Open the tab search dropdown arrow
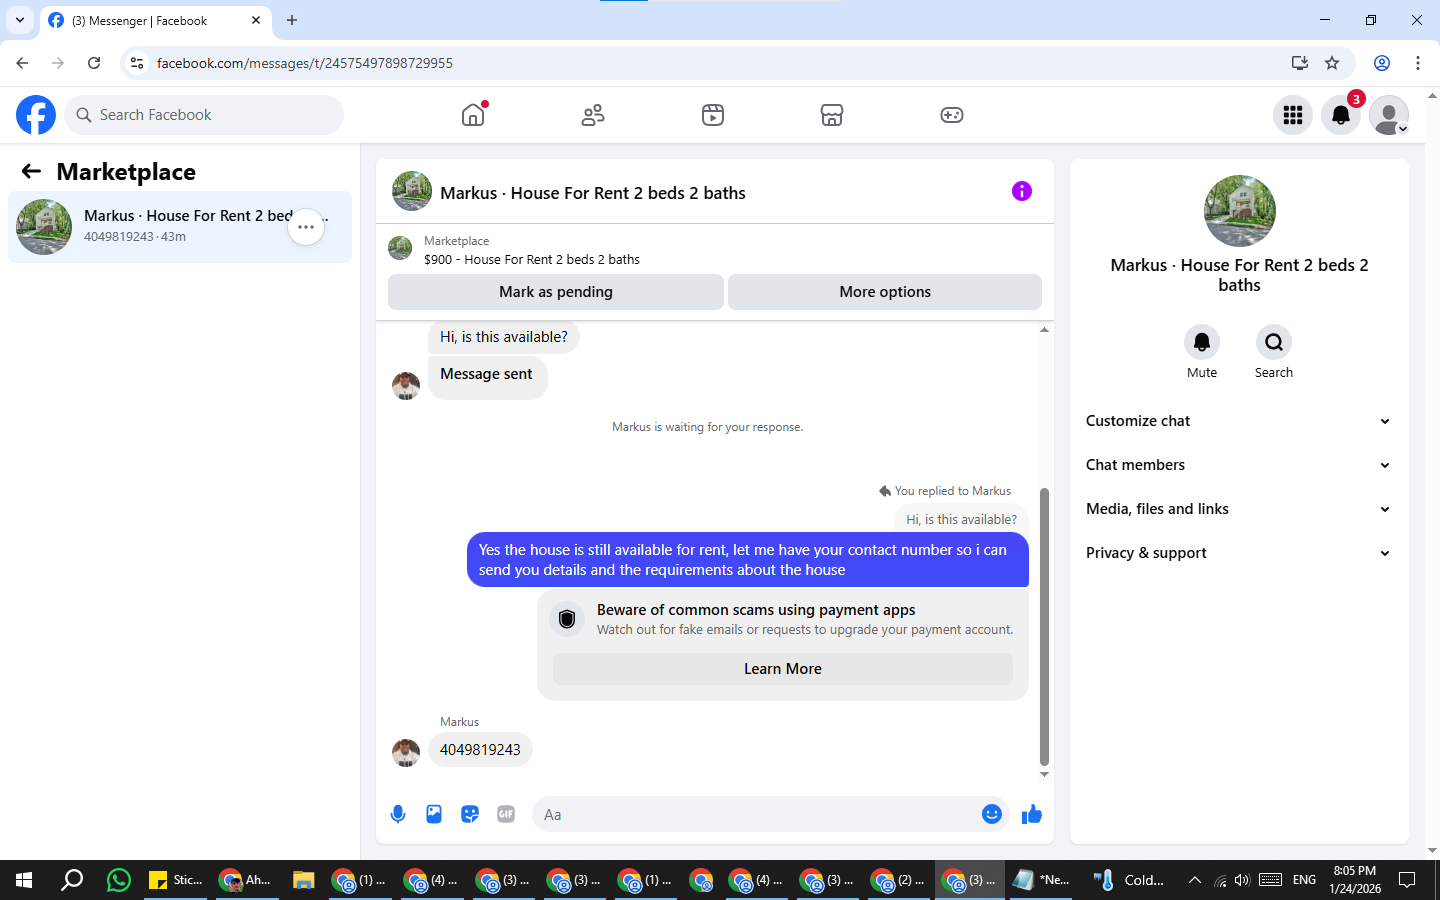Screen dimensions: 1440x900 20,20
